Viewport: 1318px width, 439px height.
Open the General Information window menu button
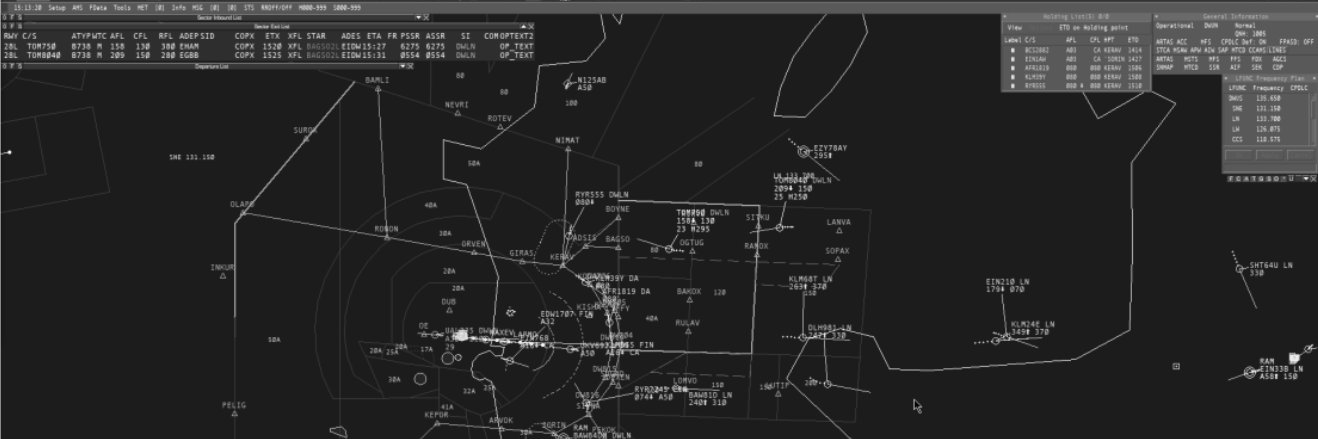1157,17
